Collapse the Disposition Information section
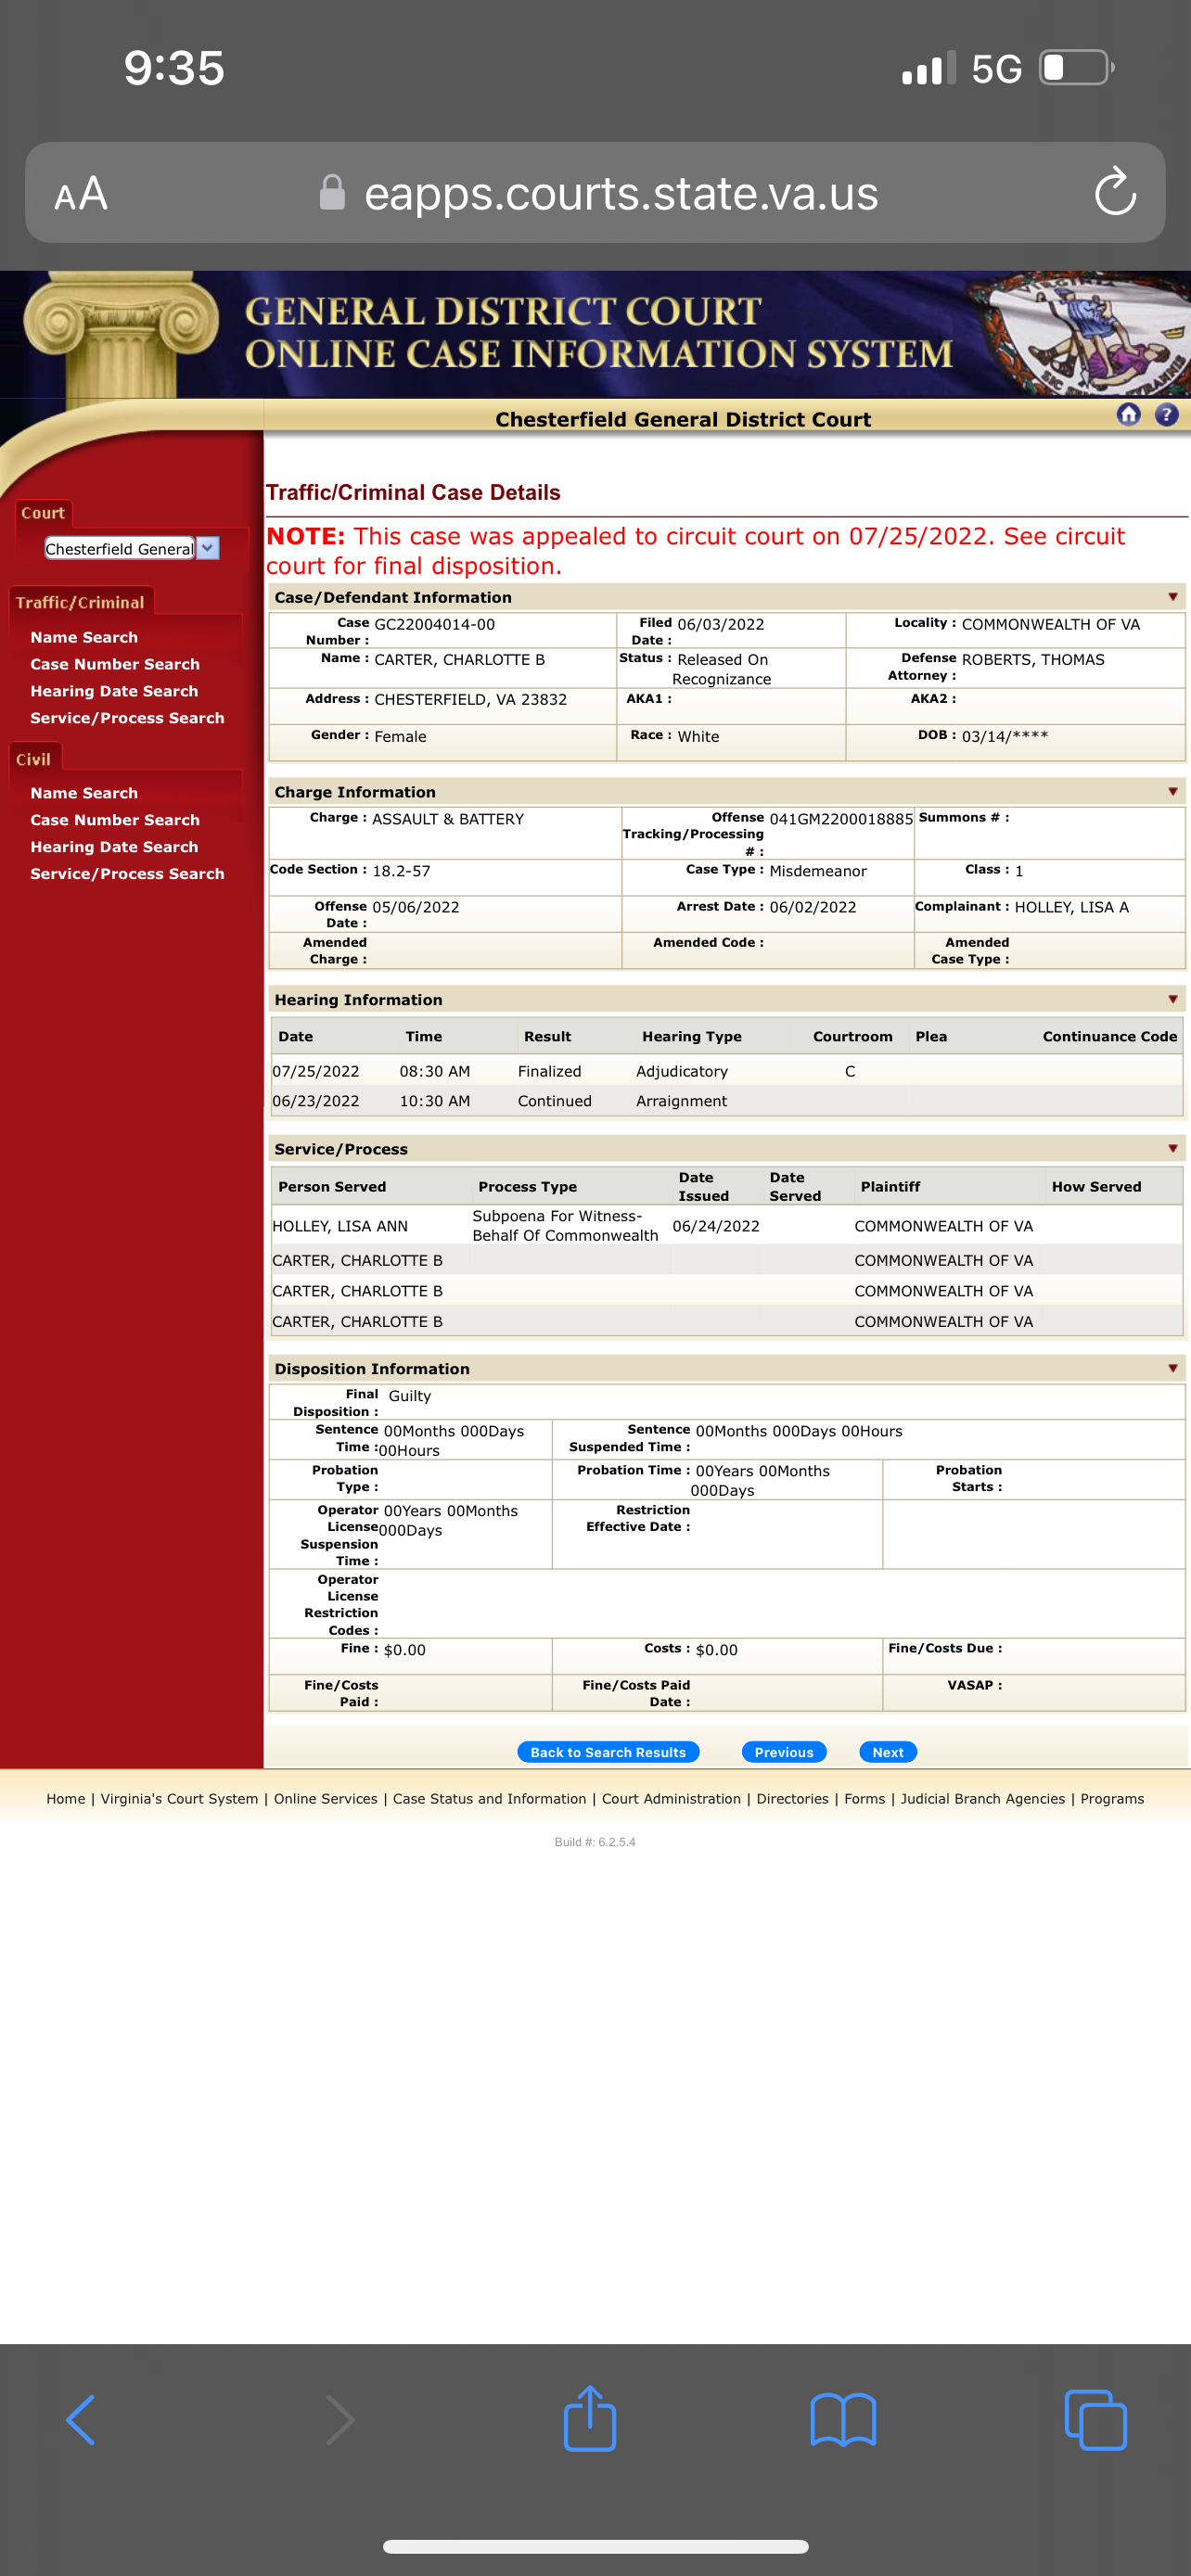The image size is (1191, 2576). click(x=1173, y=1369)
